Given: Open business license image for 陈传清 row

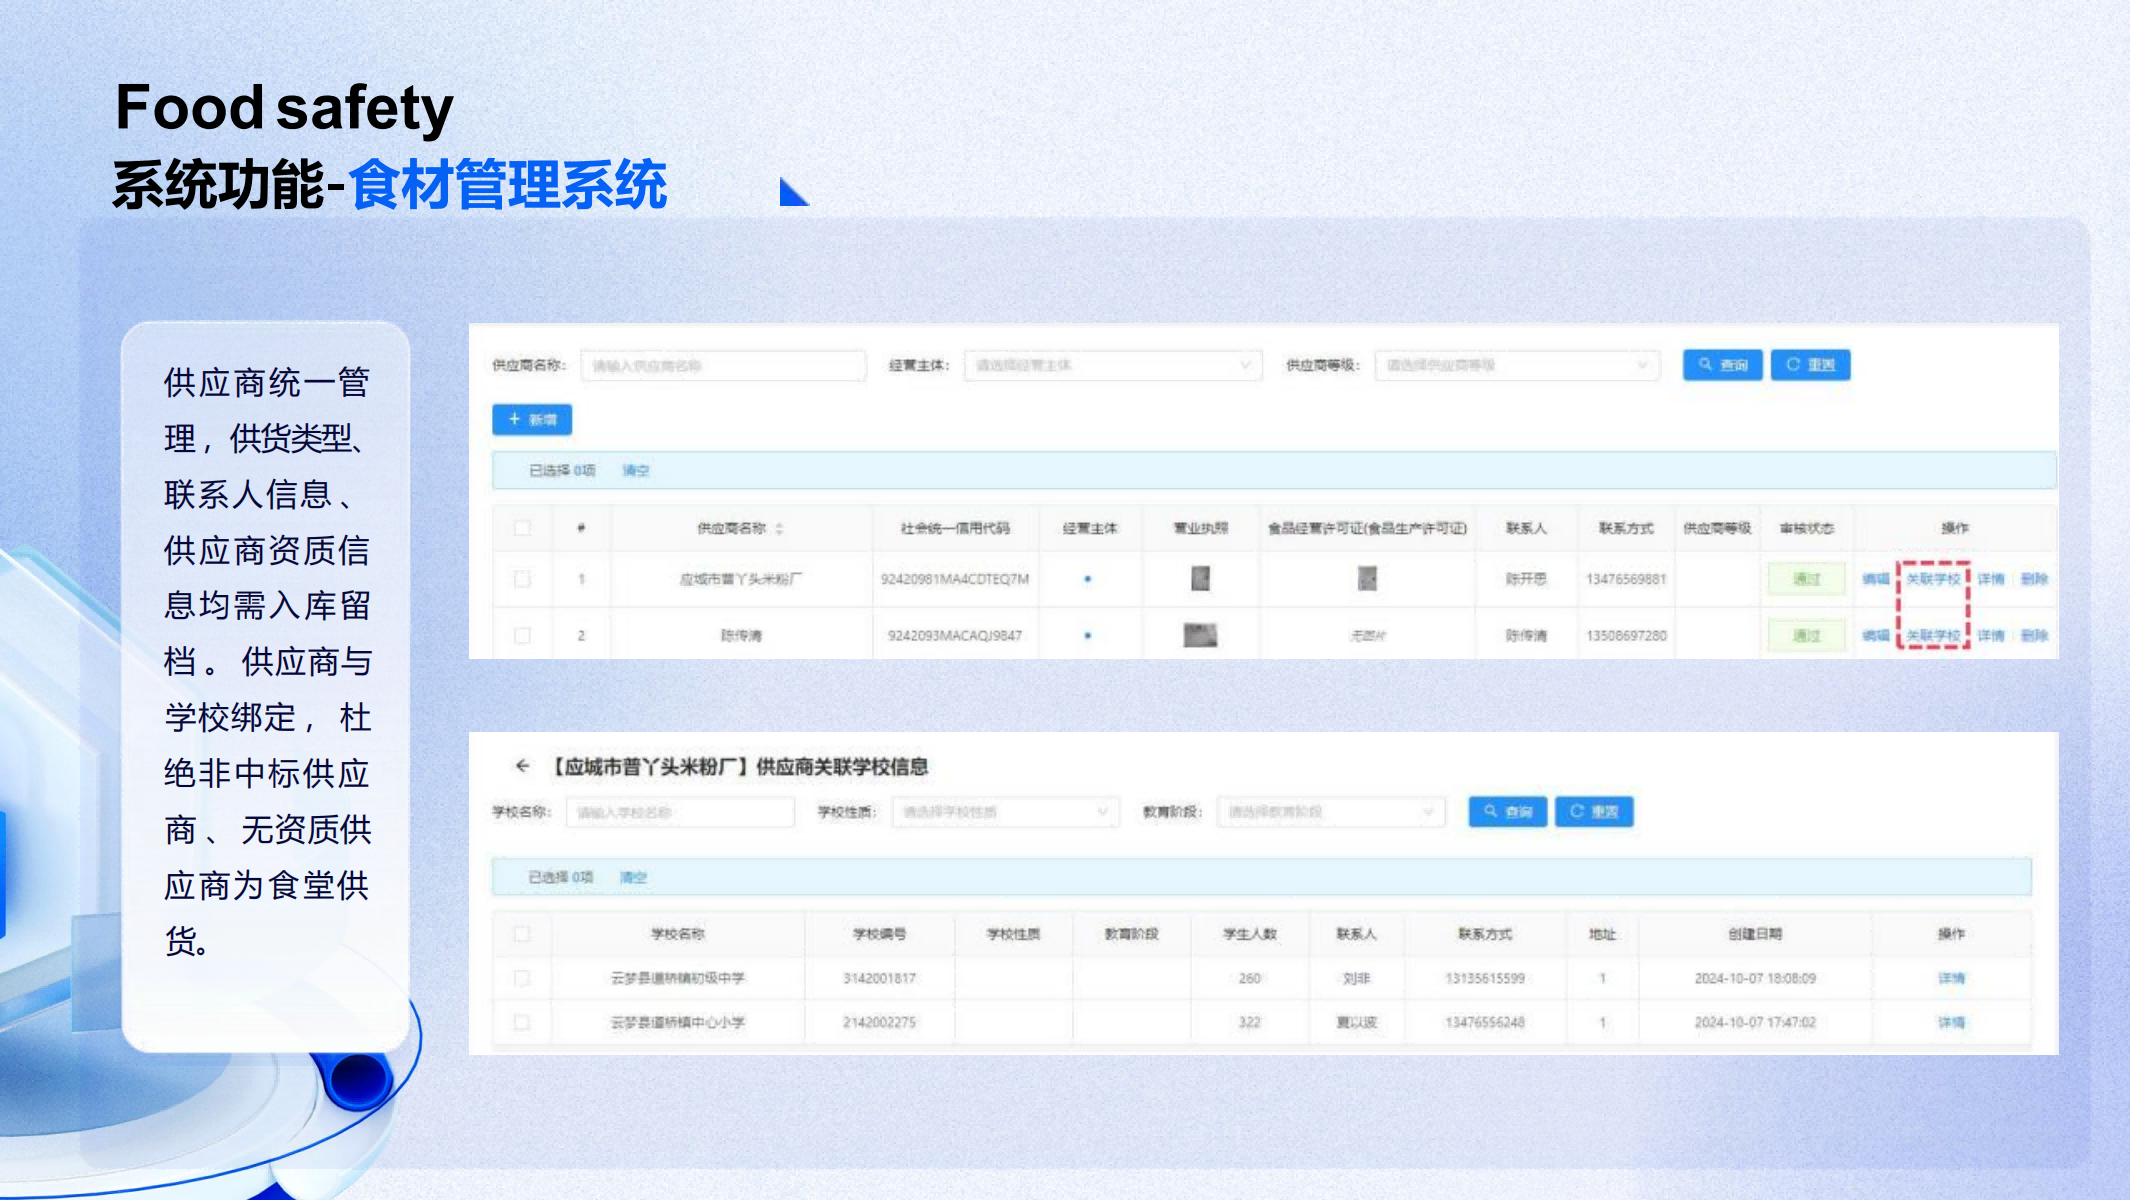Looking at the screenshot, I should [x=1200, y=635].
